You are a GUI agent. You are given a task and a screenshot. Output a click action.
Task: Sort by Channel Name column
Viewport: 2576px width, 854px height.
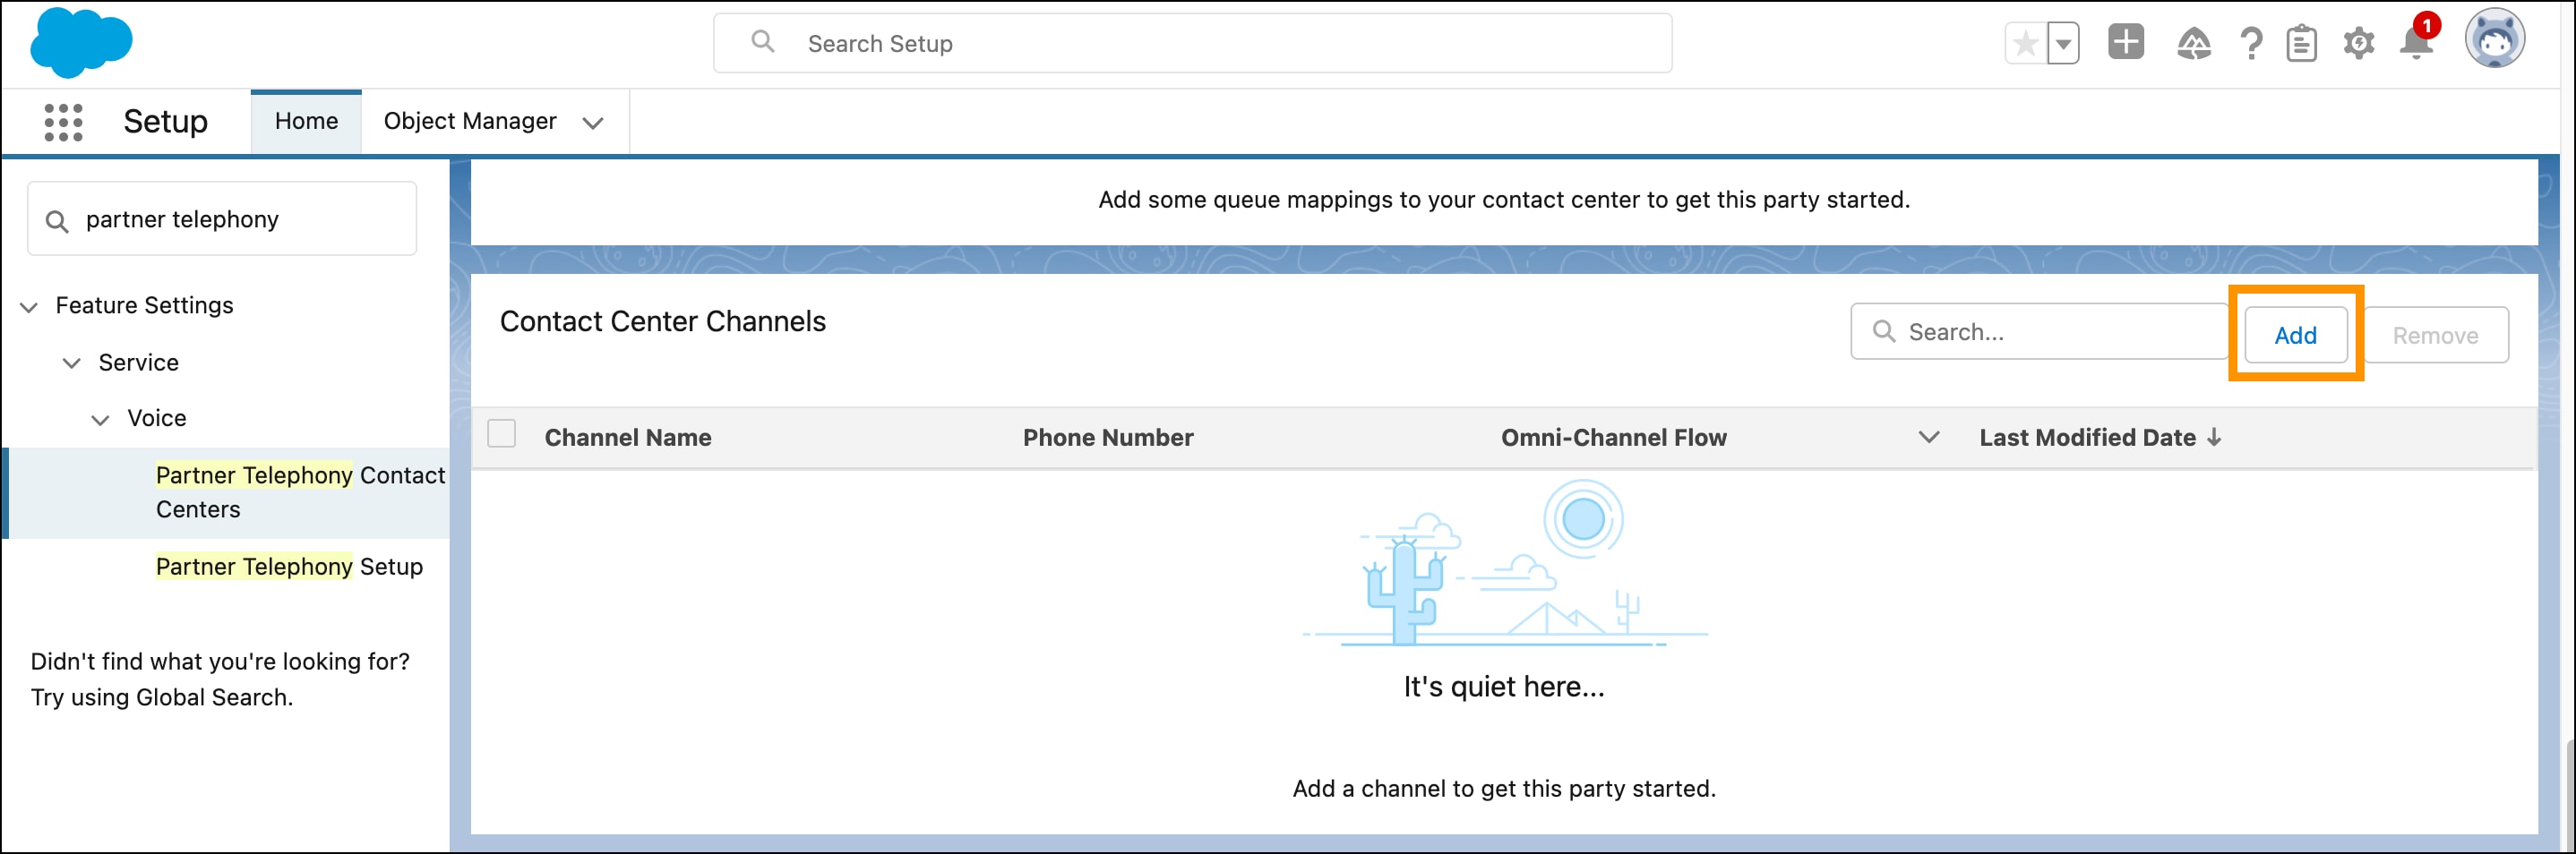[x=628, y=438]
